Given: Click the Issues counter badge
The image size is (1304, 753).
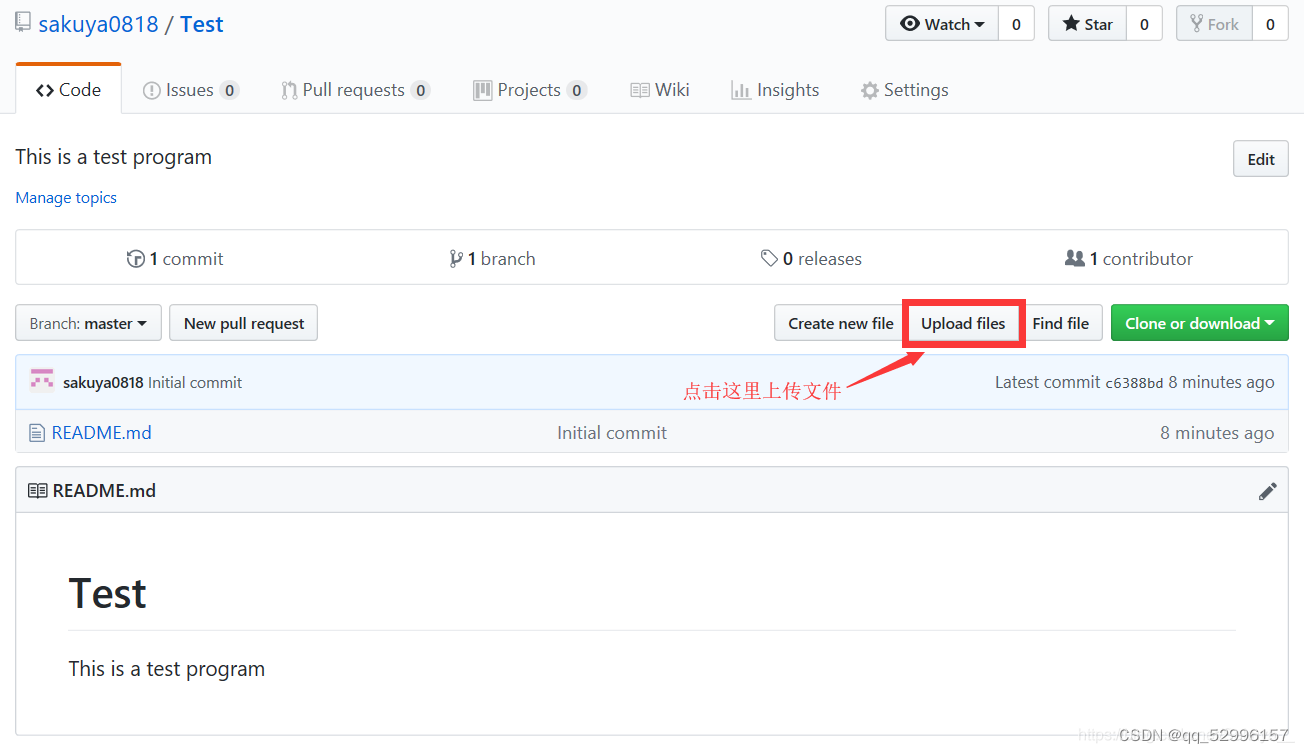Looking at the screenshot, I should point(230,91).
